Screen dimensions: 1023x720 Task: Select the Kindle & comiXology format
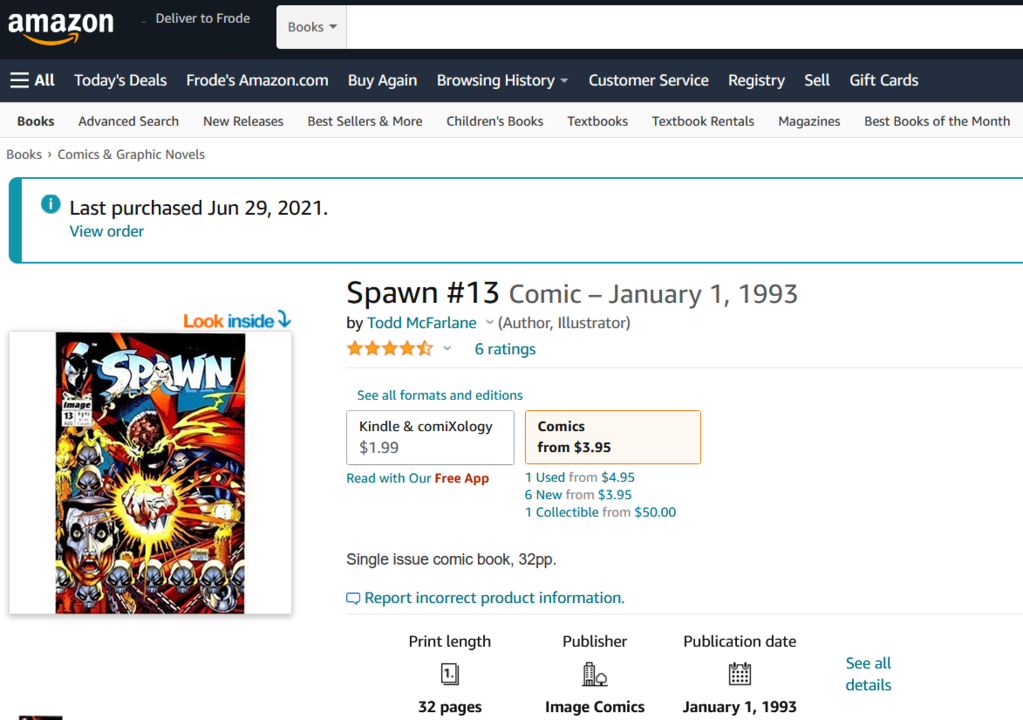pos(429,437)
